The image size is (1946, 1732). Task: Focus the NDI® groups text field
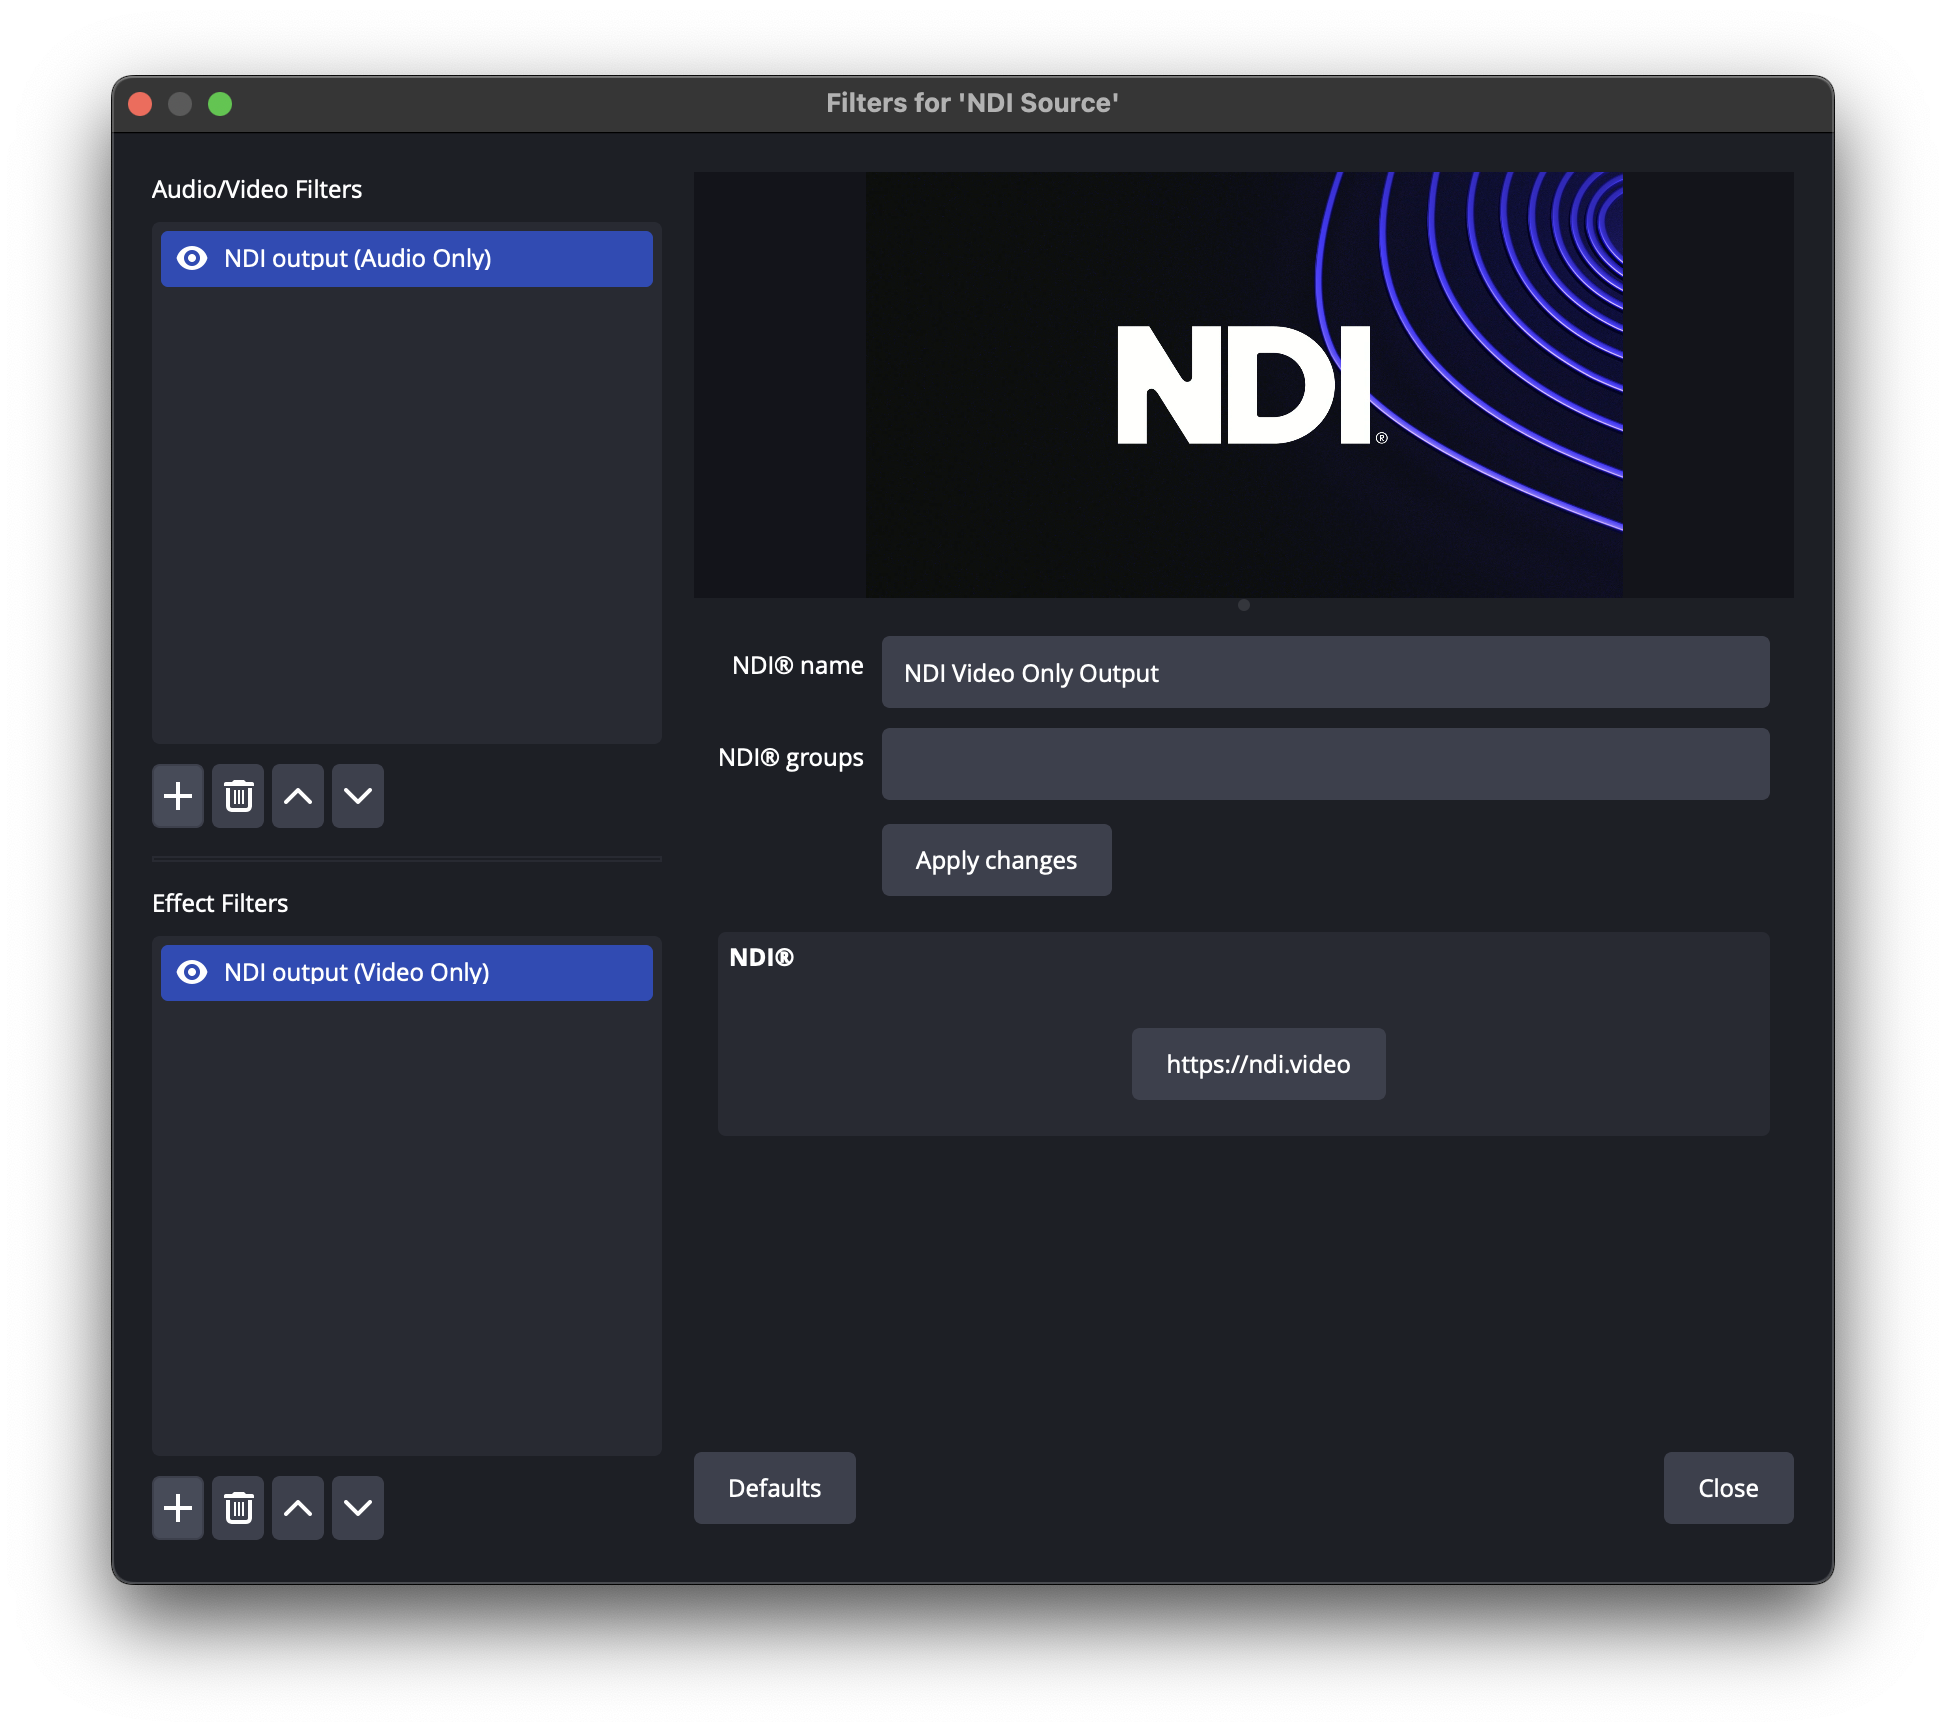click(1325, 764)
